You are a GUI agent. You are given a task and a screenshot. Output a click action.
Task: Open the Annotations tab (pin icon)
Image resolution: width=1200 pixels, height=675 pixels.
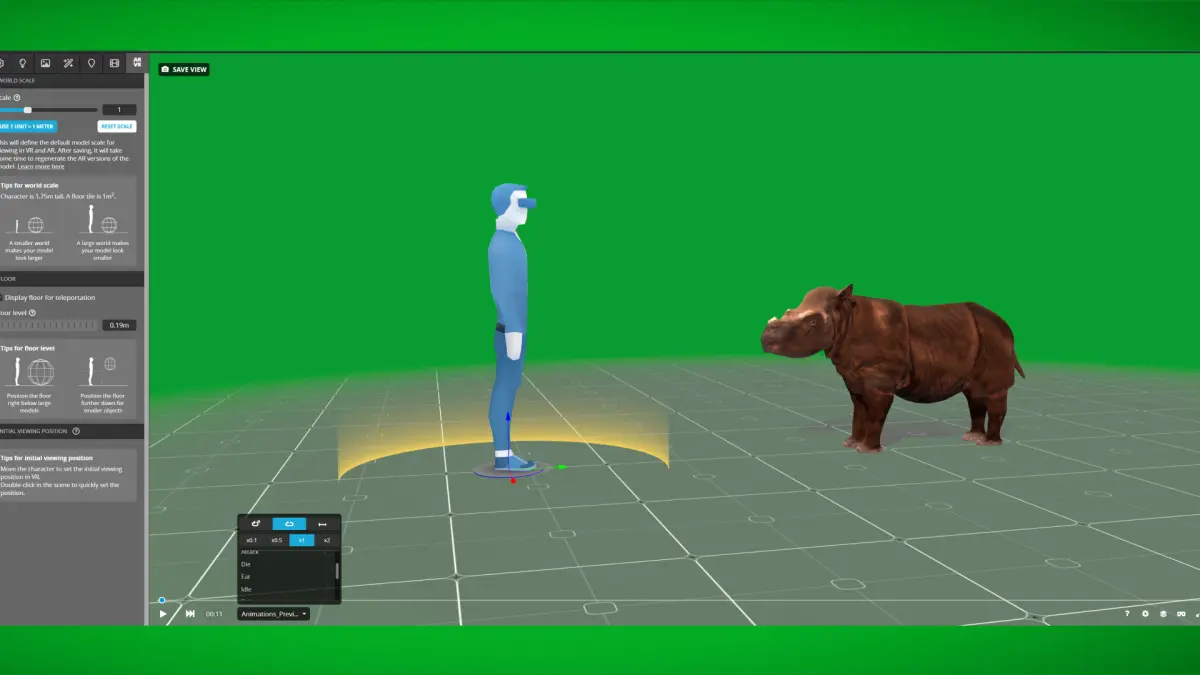pyautogui.click(x=91, y=63)
